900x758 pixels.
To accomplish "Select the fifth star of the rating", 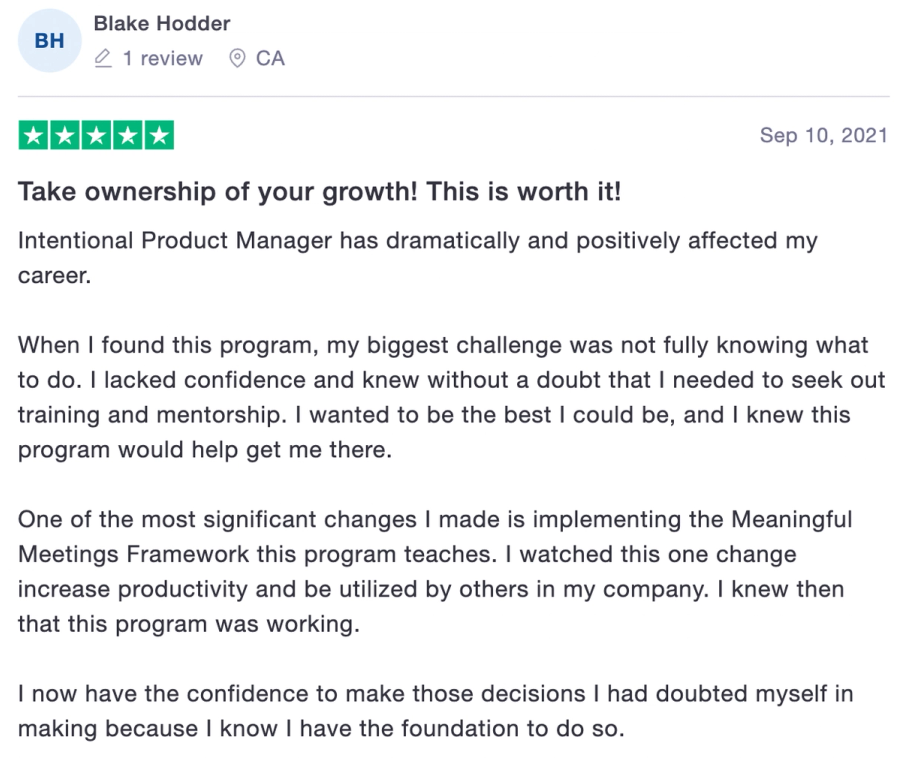I will (x=160, y=133).
